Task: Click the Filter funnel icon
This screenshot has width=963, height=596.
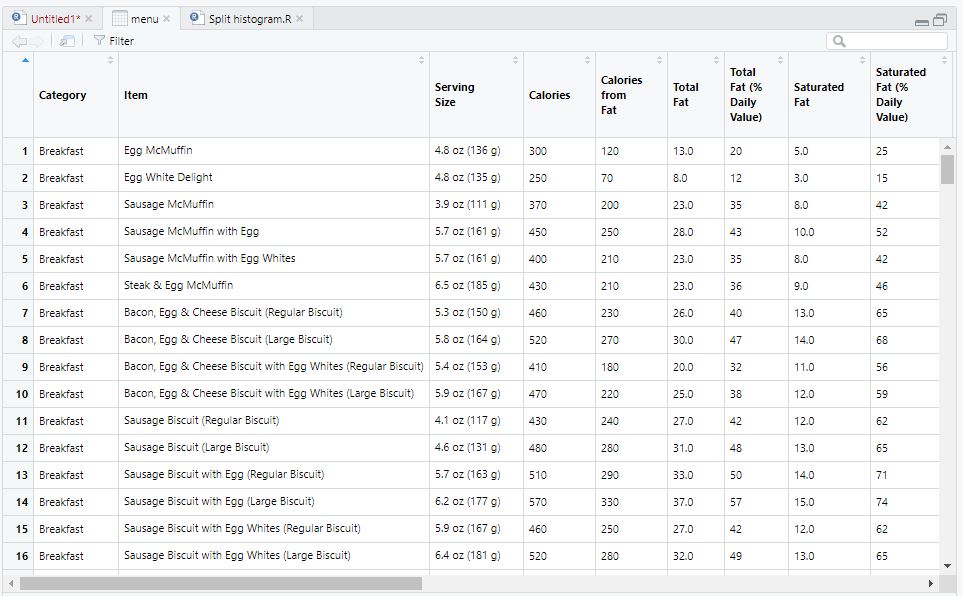Action: point(98,41)
